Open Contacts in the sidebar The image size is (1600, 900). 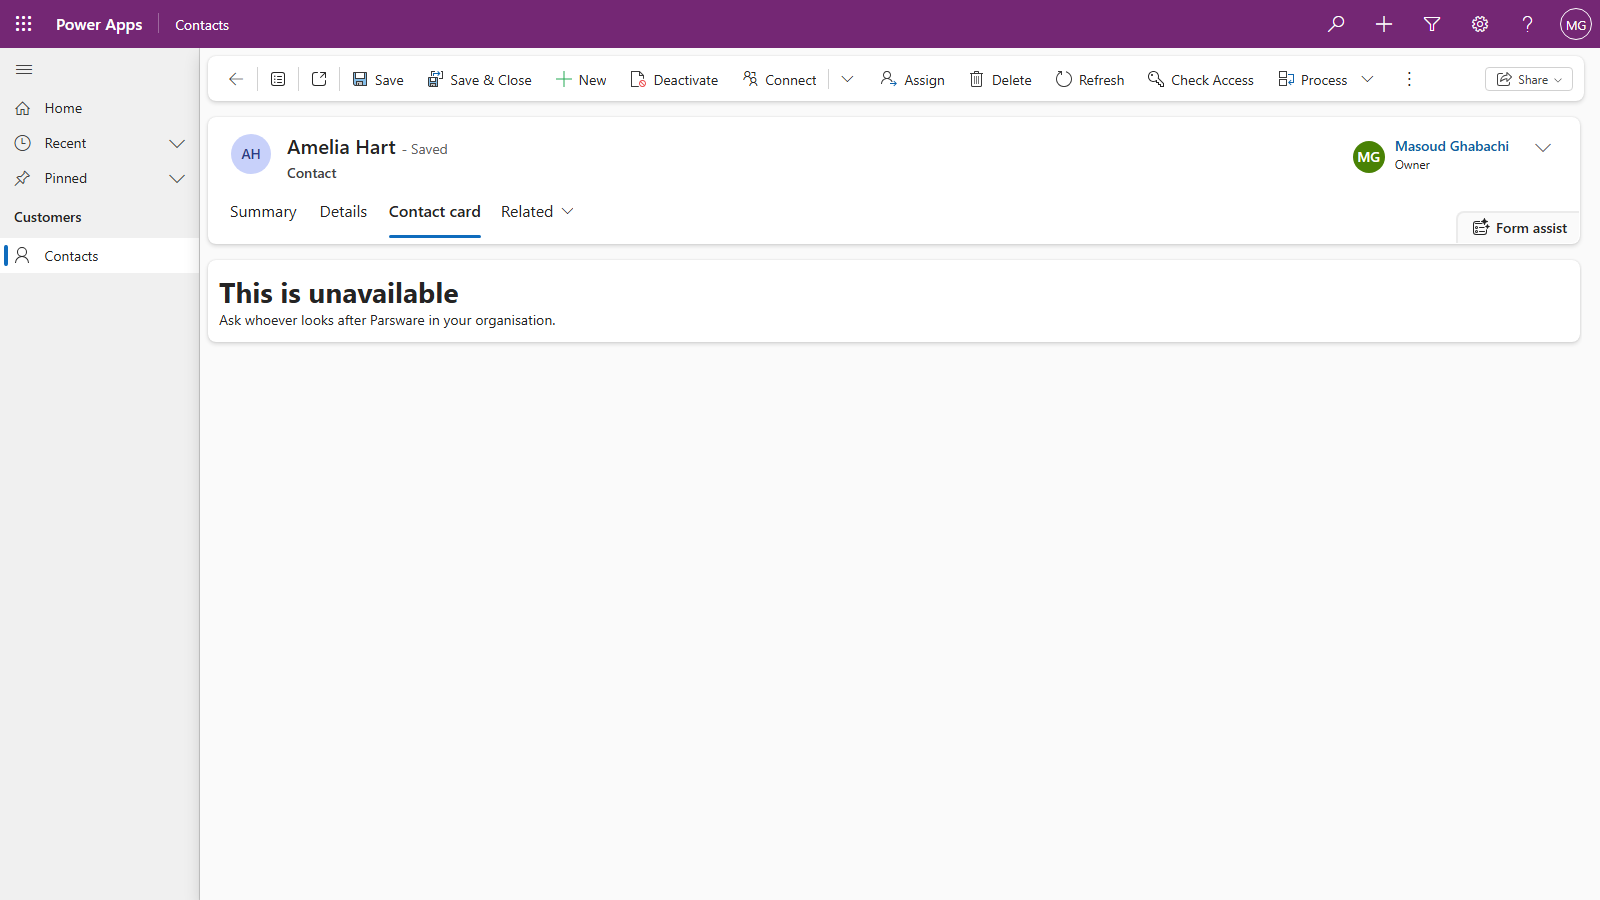click(100, 256)
